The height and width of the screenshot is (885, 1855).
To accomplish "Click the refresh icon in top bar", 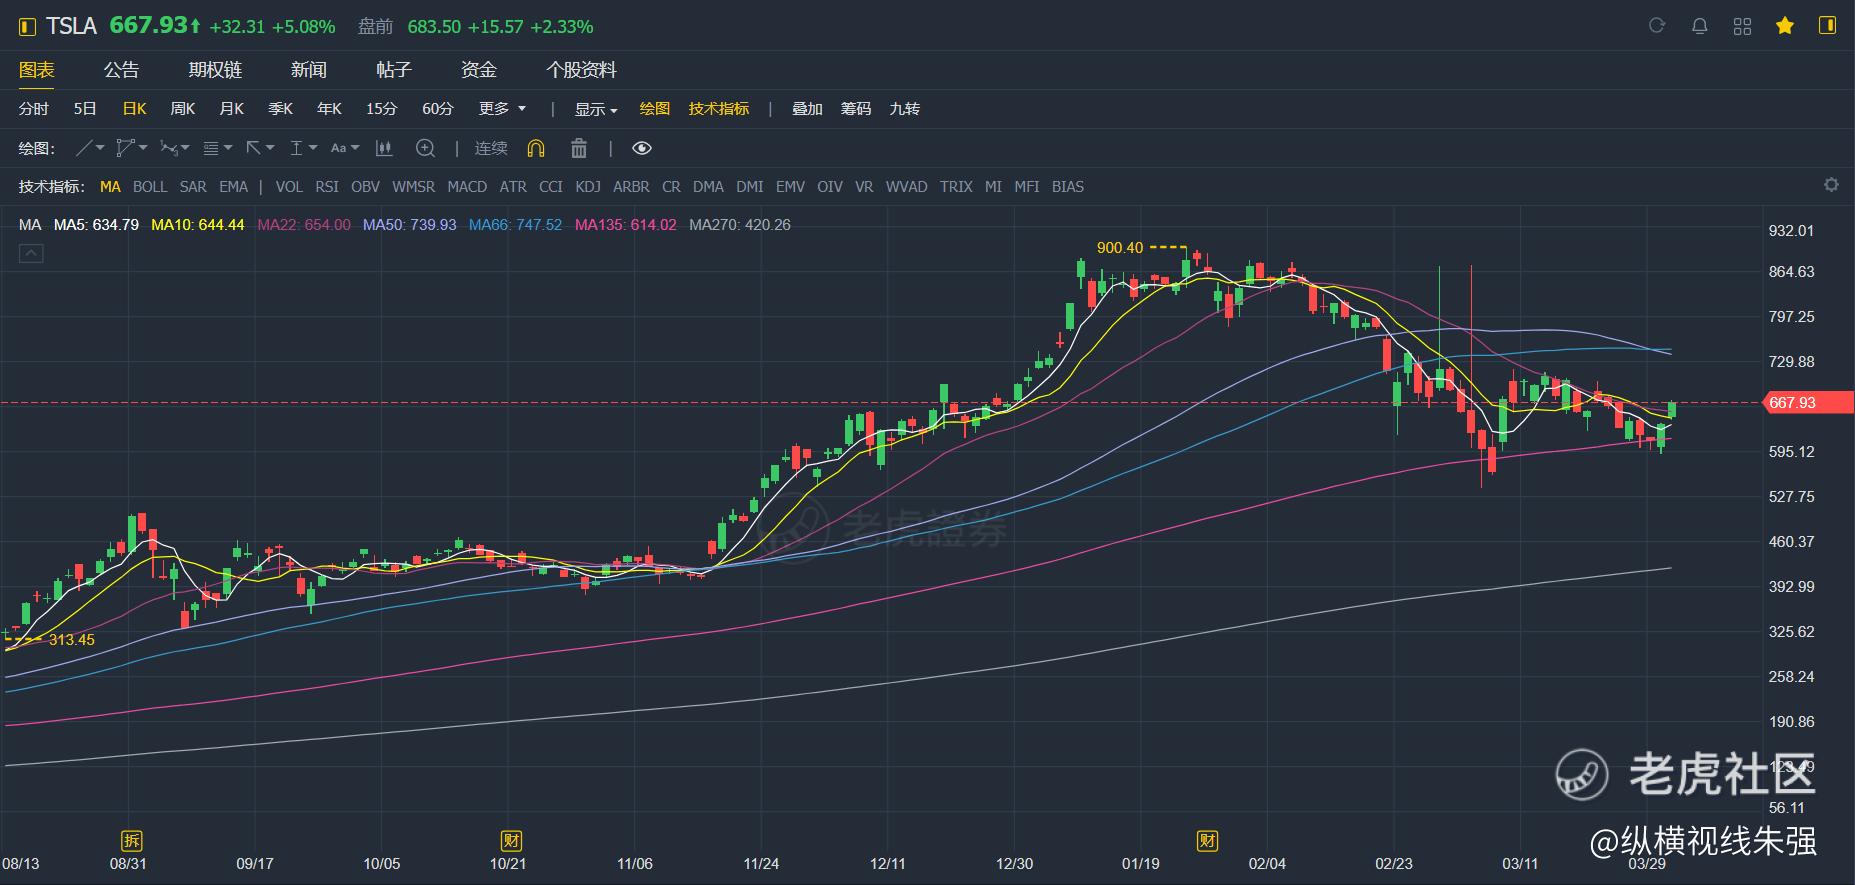I will click(x=1657, y=26).
